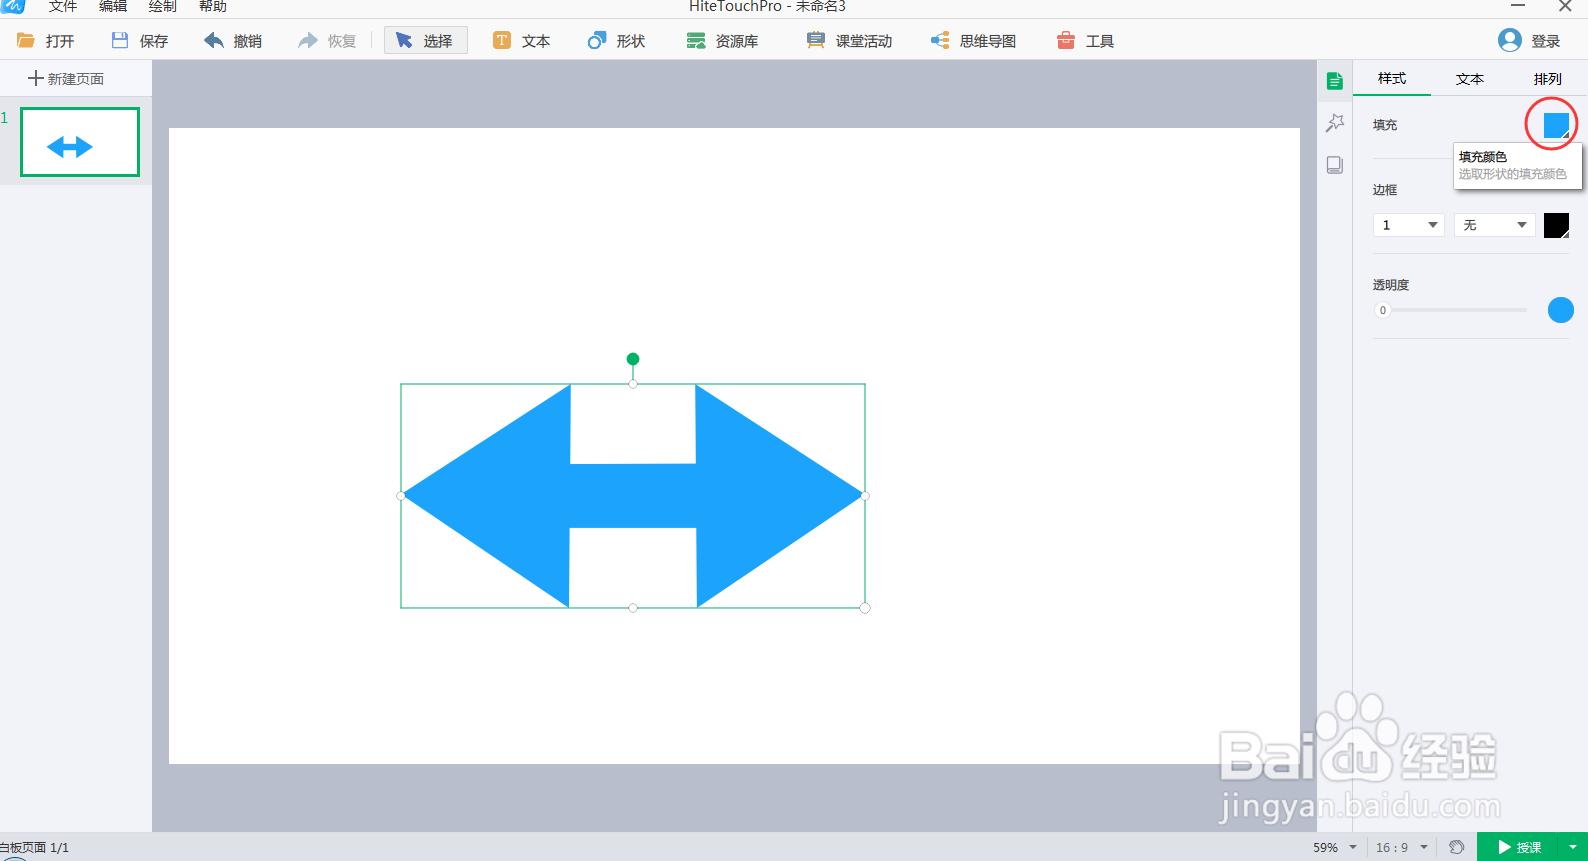The width and height of the screenshot is (1588, 861).
Task: Open border style dropdown showing 无
Action: pyautogui.click(x=1494, y=225)
